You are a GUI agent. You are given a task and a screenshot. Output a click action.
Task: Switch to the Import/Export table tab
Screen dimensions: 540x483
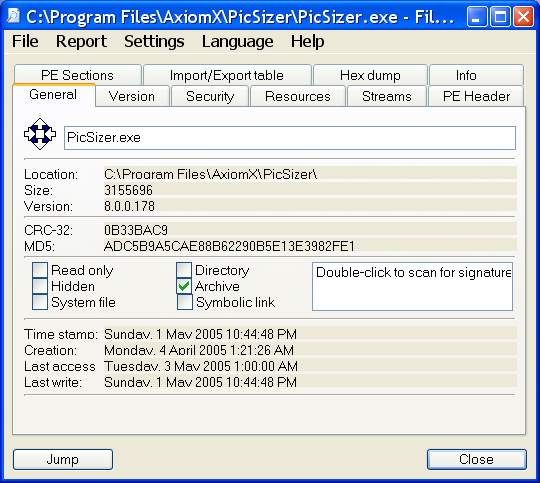click(x=227, y=75)
